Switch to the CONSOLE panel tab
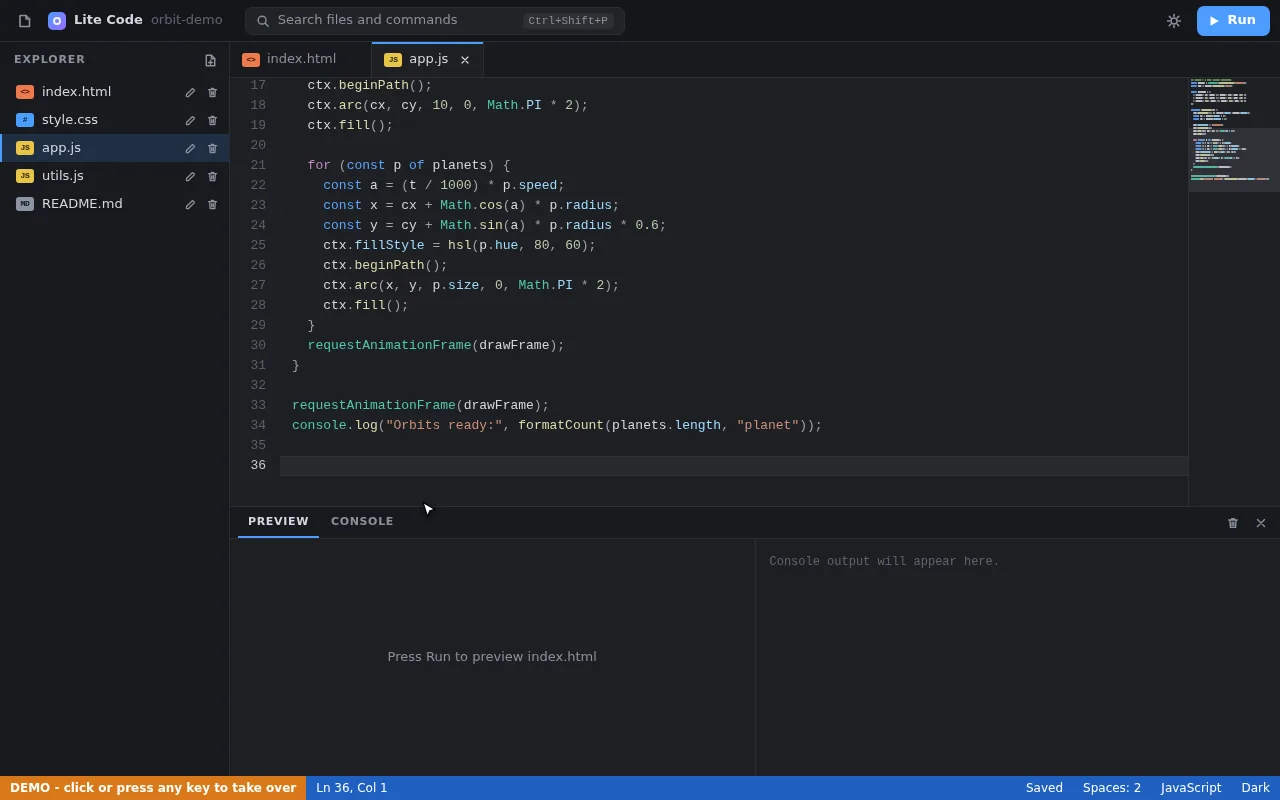 pos(362,522)
